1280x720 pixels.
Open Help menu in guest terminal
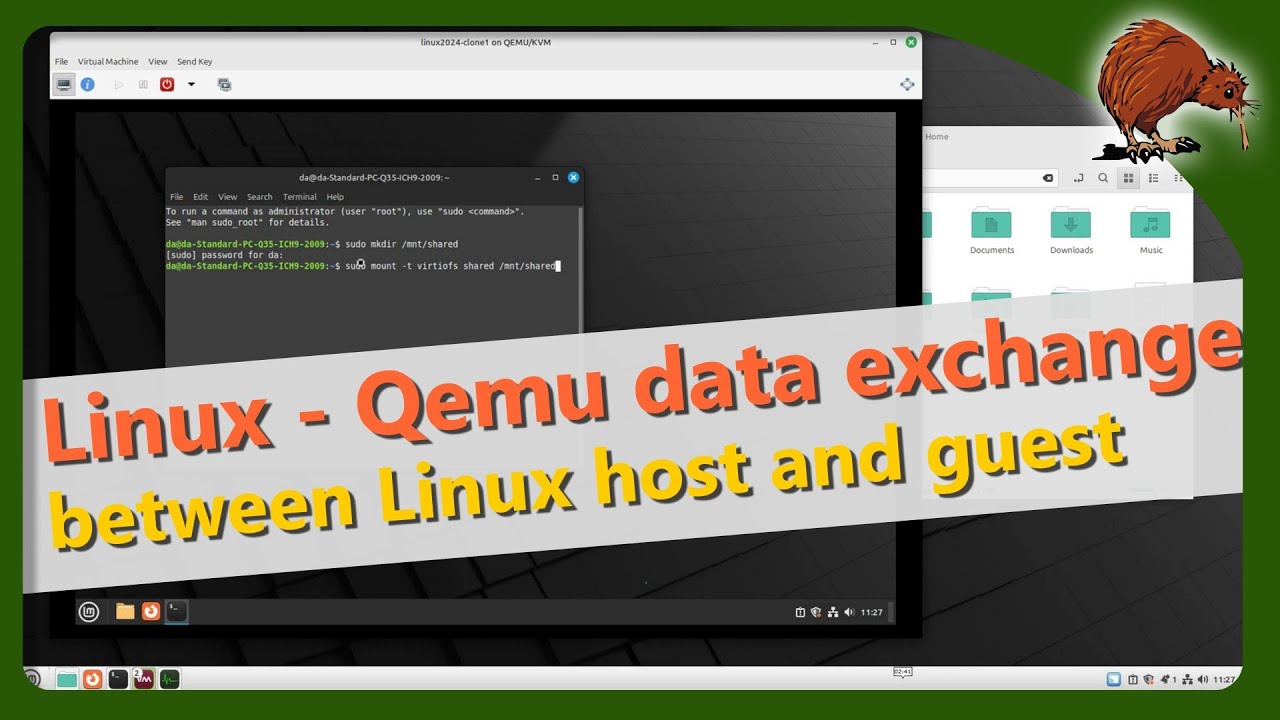(335, 197)
